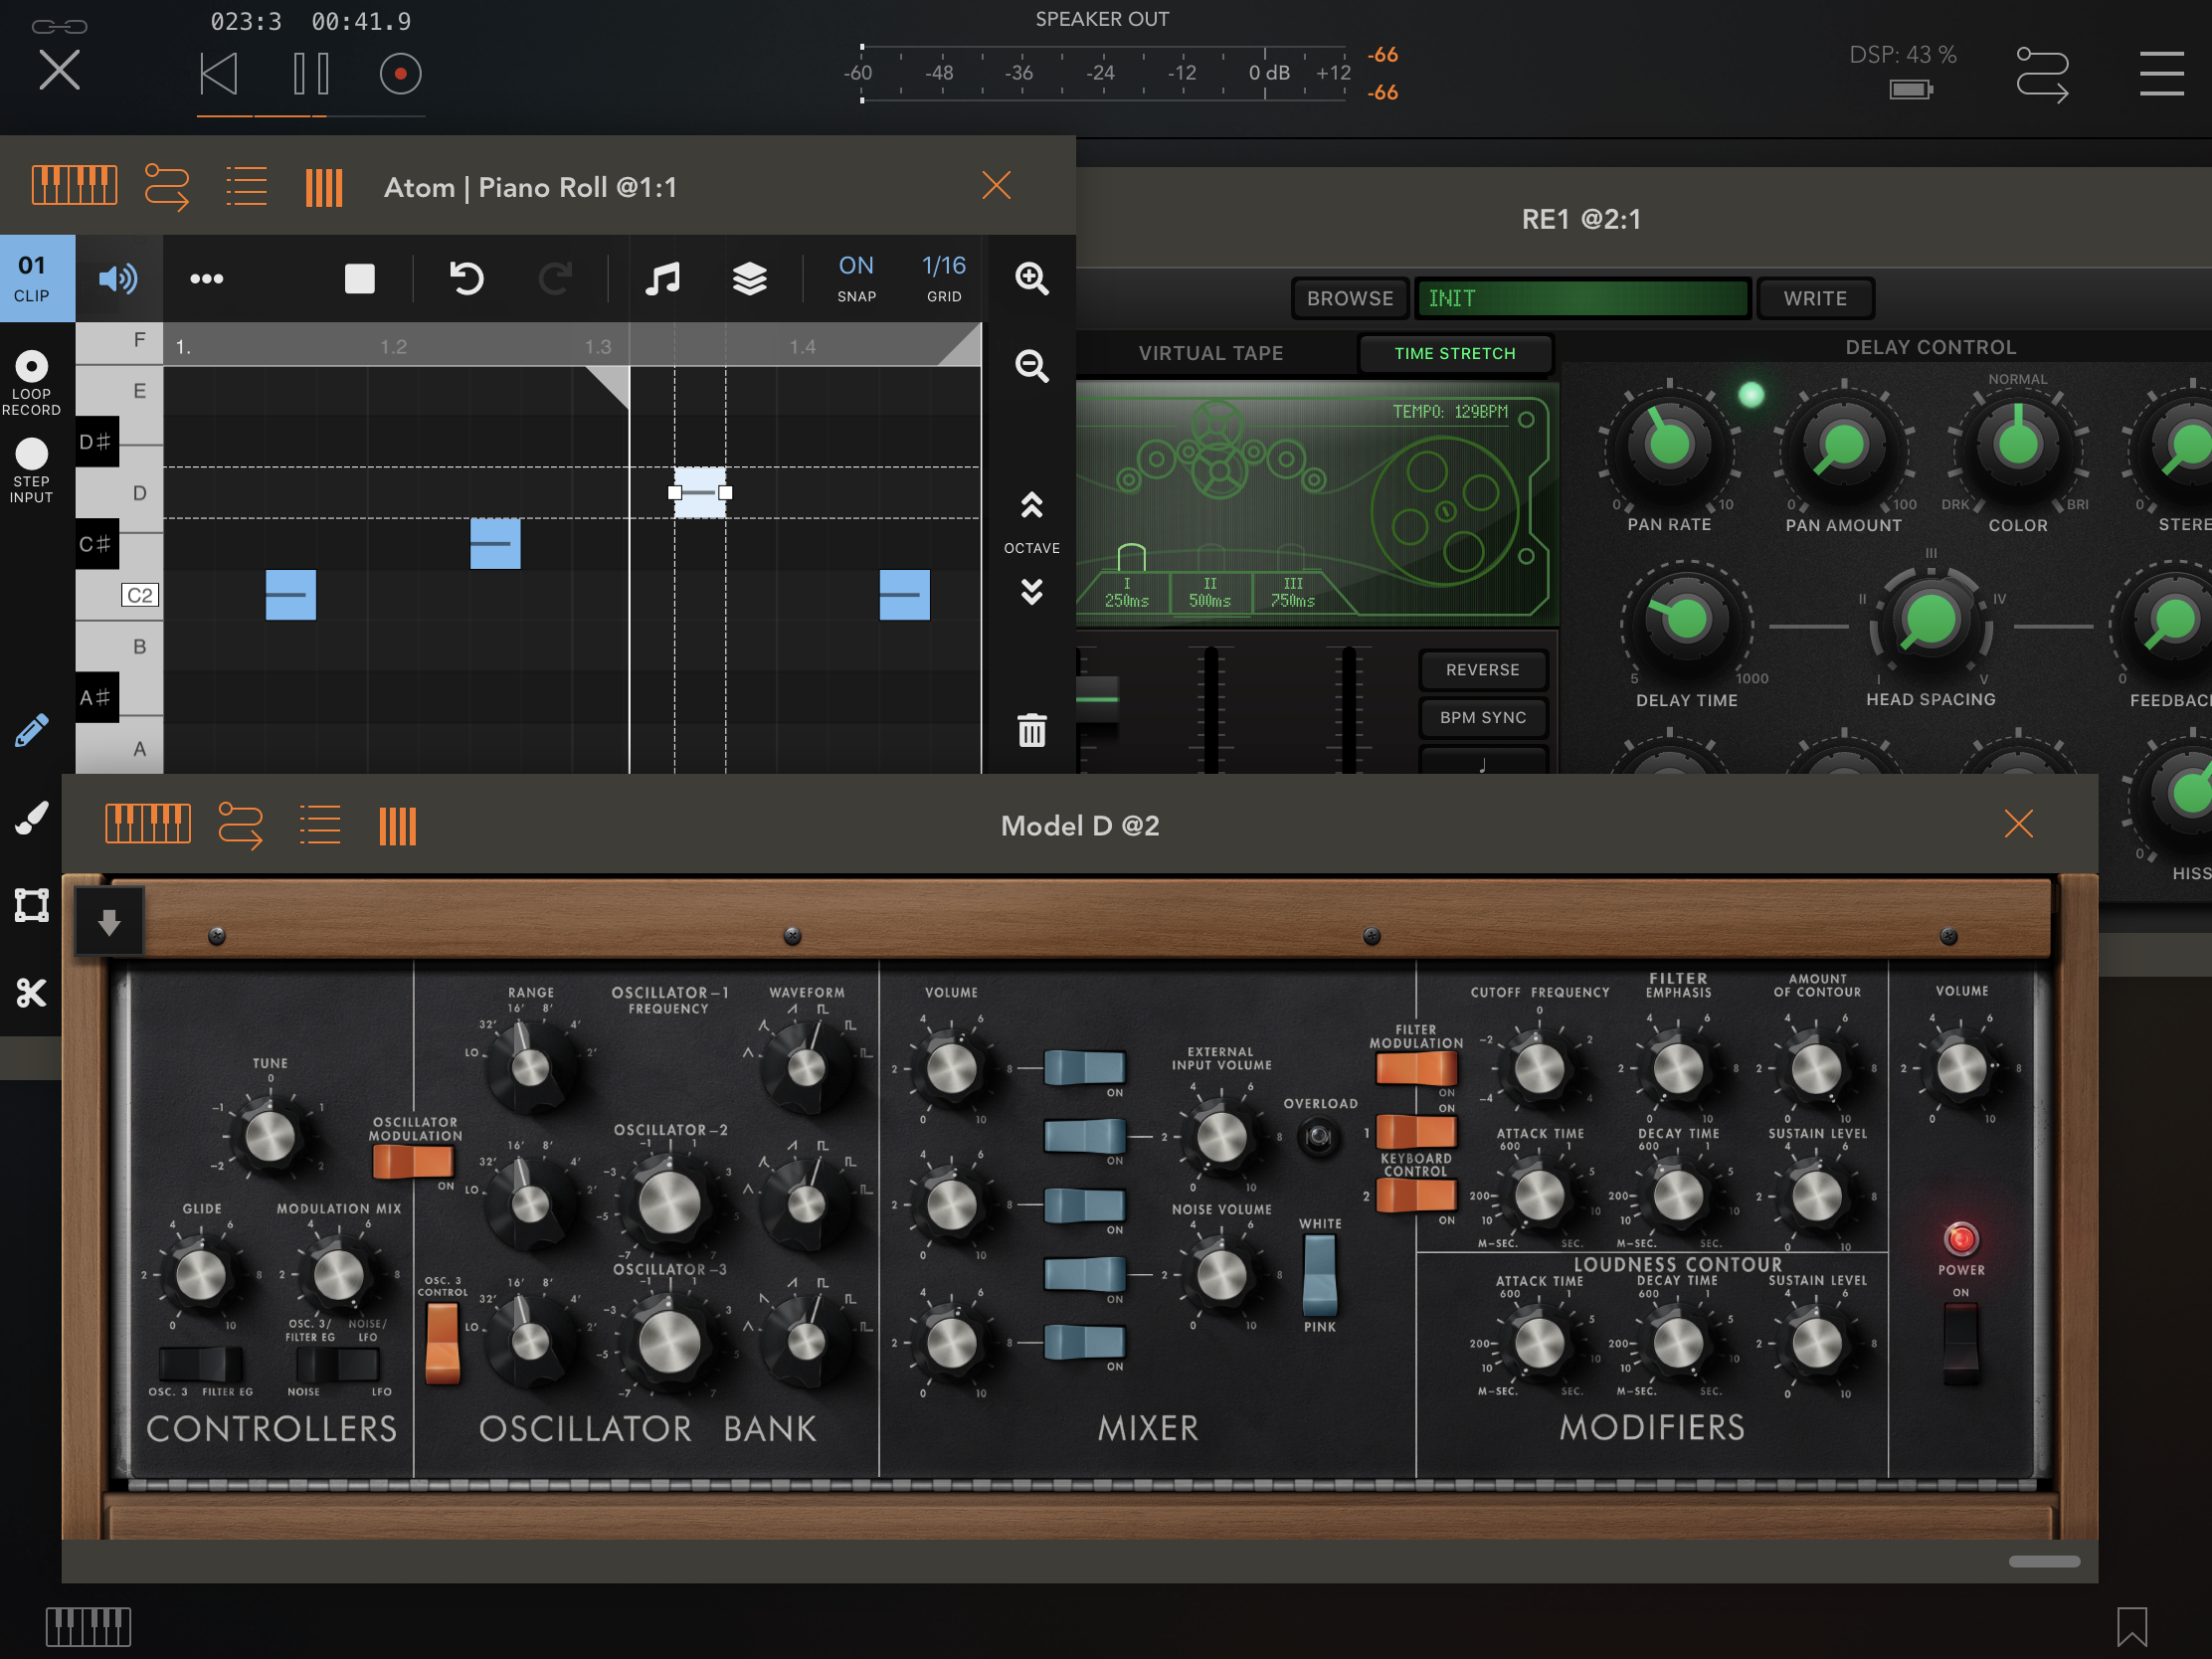Image resolution: width=2212 pixels, height=1659 pixels.
Task: Select the scissors cut tool
Action: coord(32,993)
